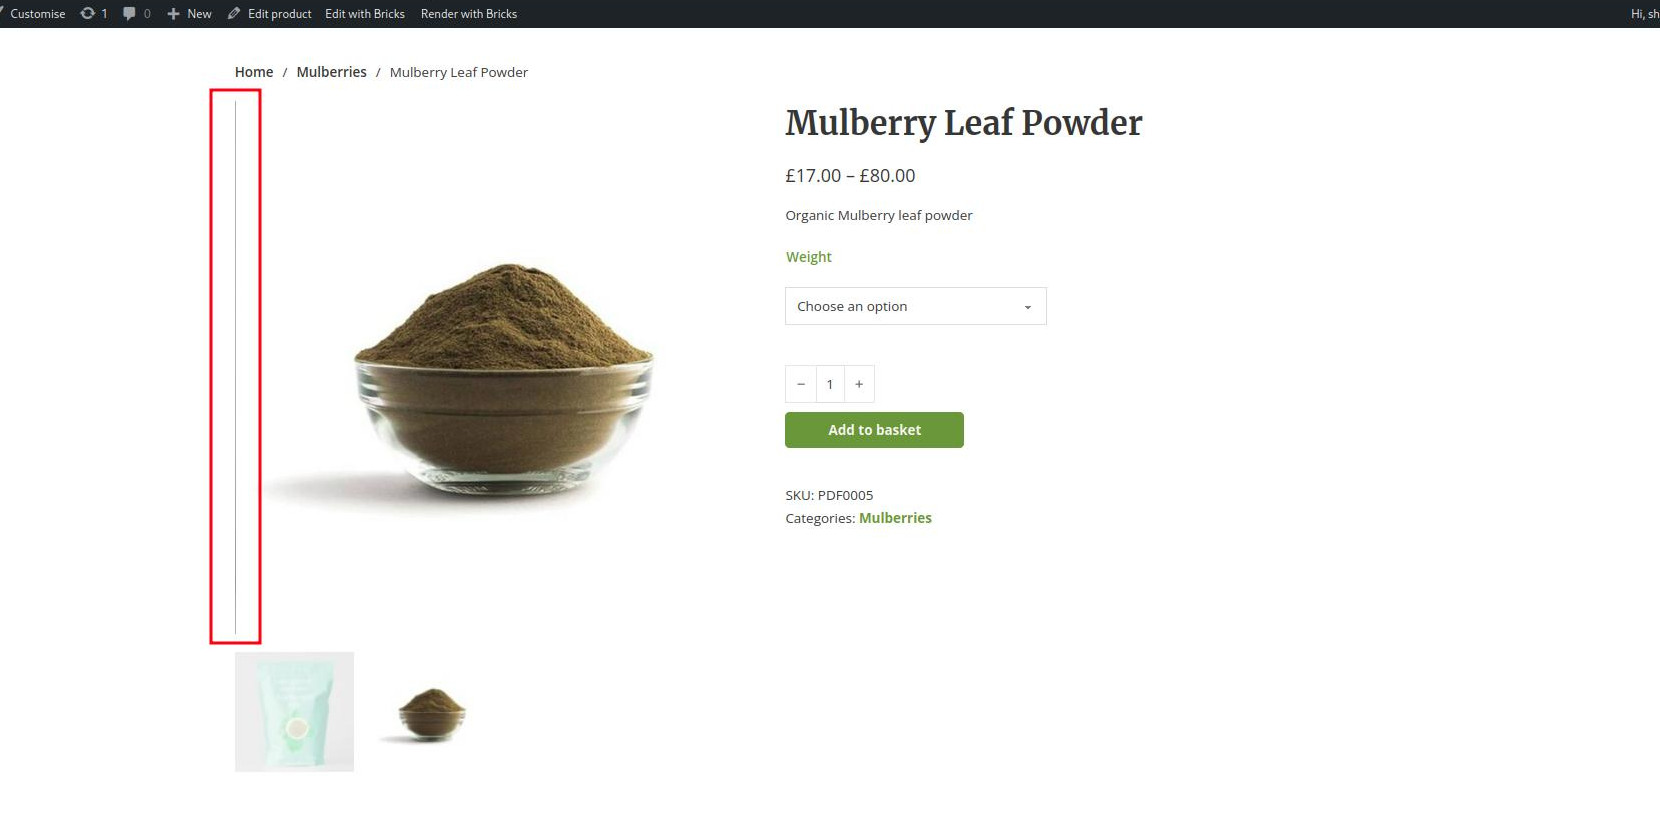Open the Weight options dropdown
Image resolution: width=1660 pixels, height=813 pixels.
[x=916, y=306]
